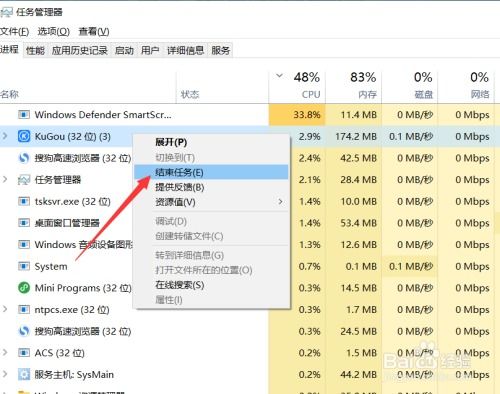Sort by the 内存 column header

click(x=367, y=95)
